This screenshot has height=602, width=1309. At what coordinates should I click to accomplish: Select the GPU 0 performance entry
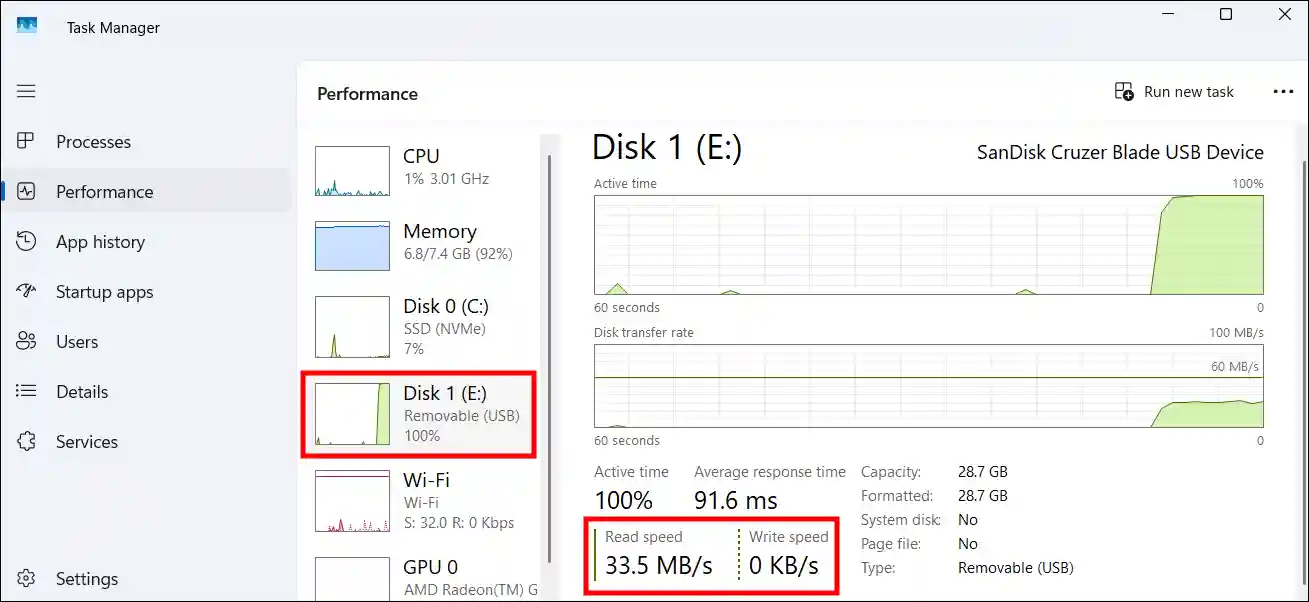click(x=420, y=578)
